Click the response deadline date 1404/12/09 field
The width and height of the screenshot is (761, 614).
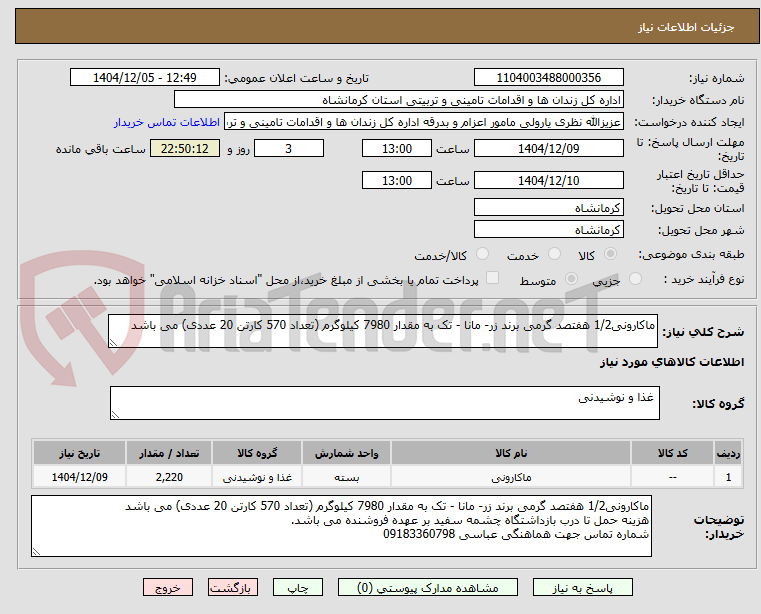pyautogui.click(x=548, y=149)
